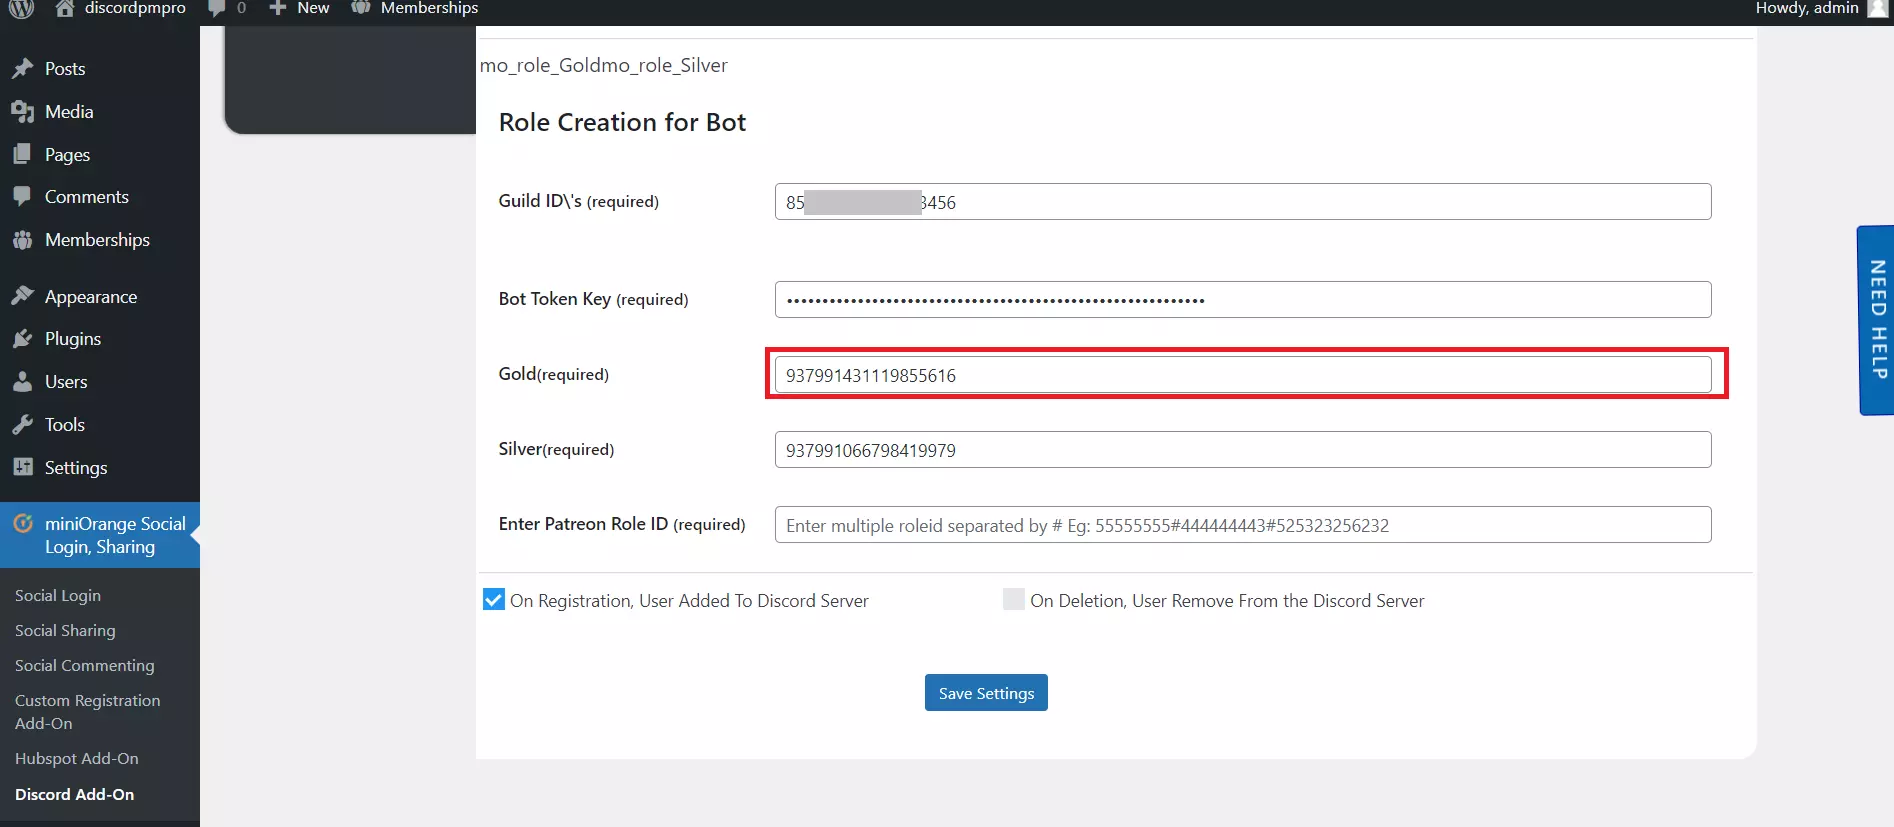
Task: Click the Gold(required) label
Action: 554,374
